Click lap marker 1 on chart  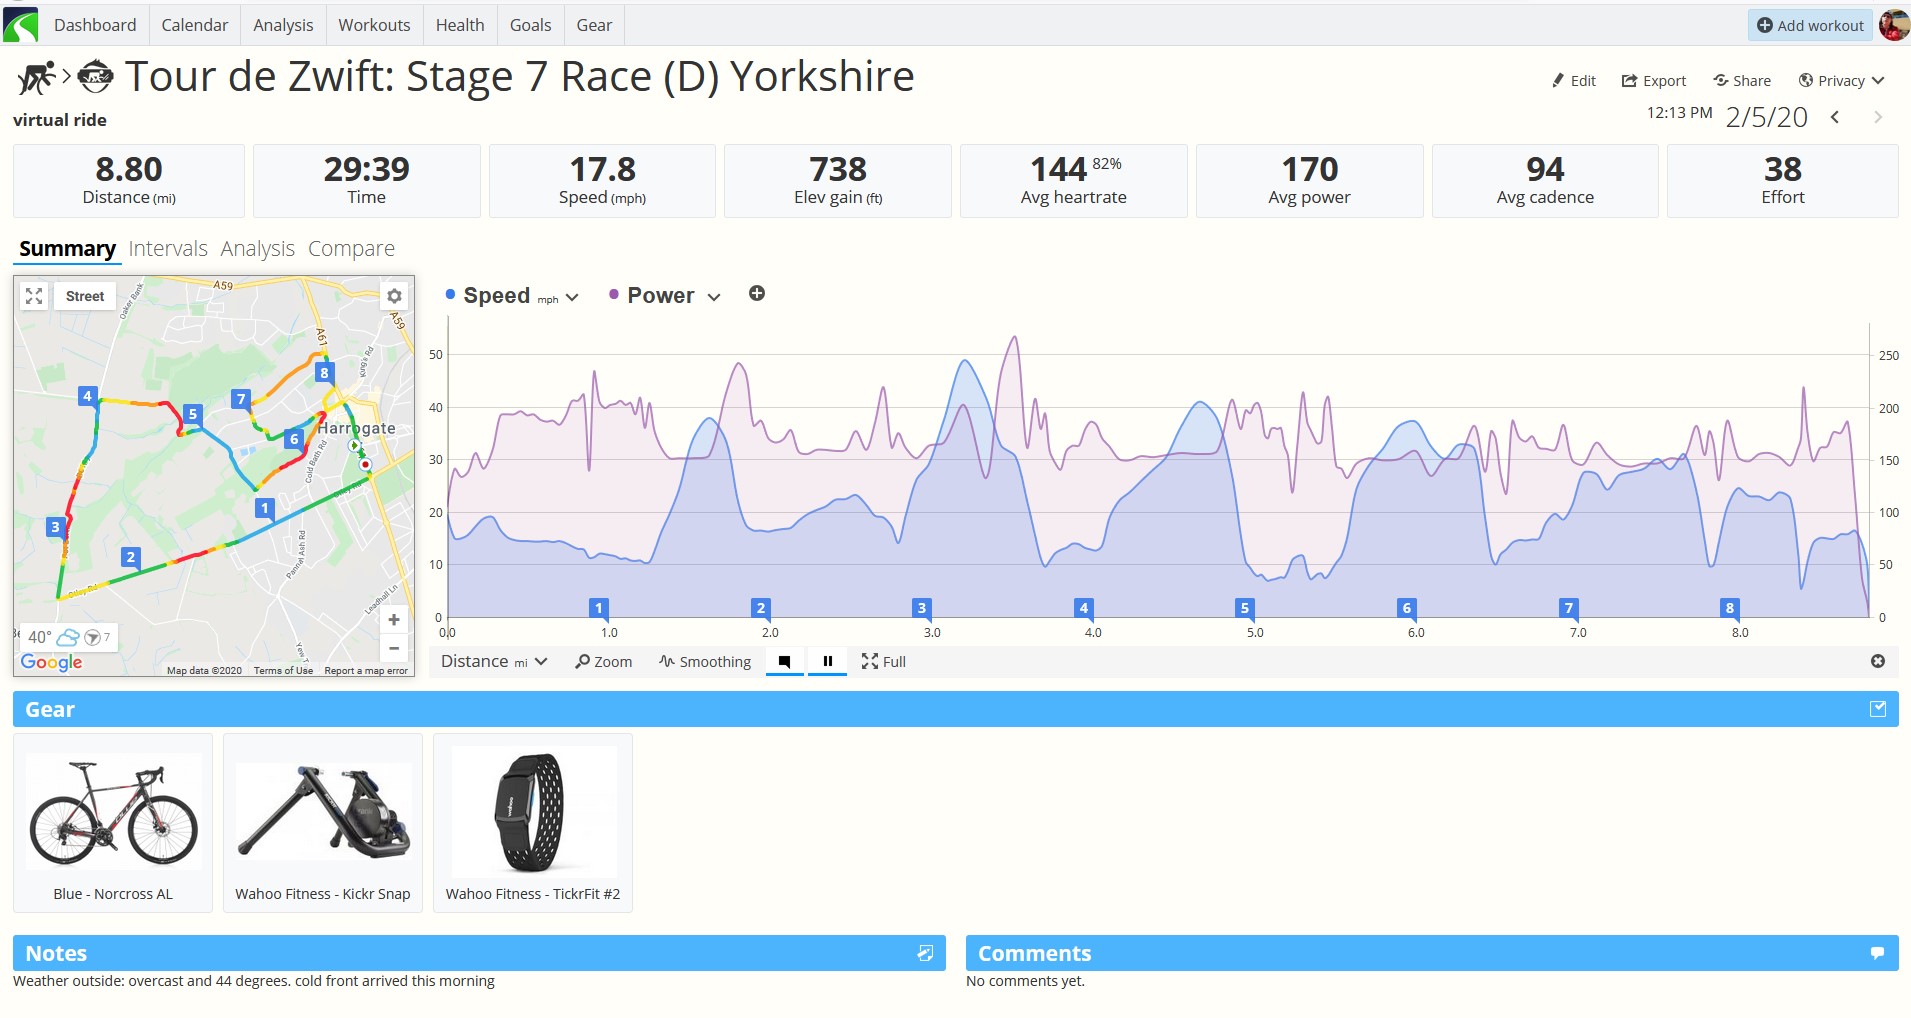(599, 608)
